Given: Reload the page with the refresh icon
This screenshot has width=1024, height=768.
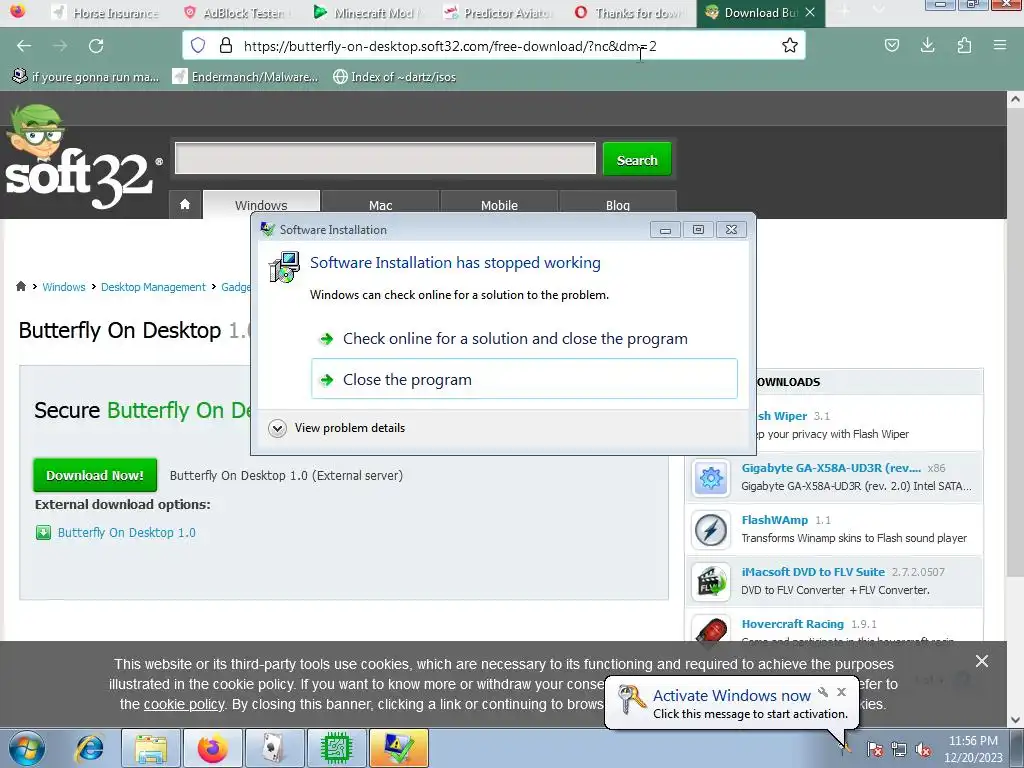Looking at the screenshot, I should (96, 46).
